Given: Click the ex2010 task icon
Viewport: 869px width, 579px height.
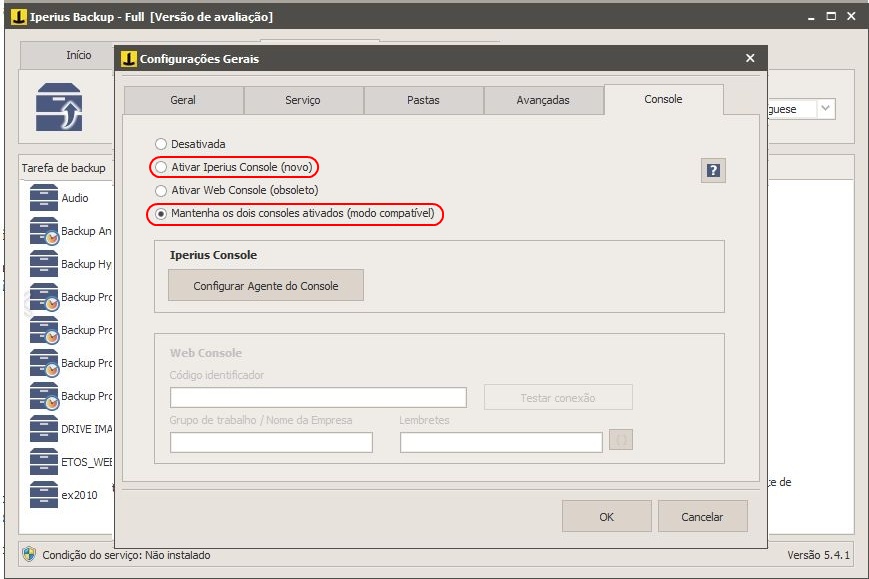Looking at the screenshot, I should pyautogui.click(x=44, y=495).
